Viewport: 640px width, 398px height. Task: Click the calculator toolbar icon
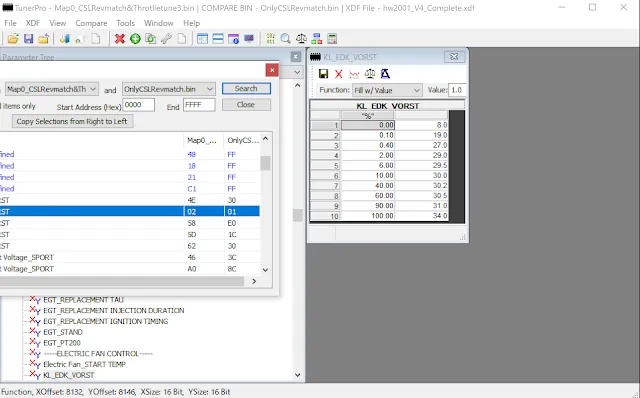(332, 39)
